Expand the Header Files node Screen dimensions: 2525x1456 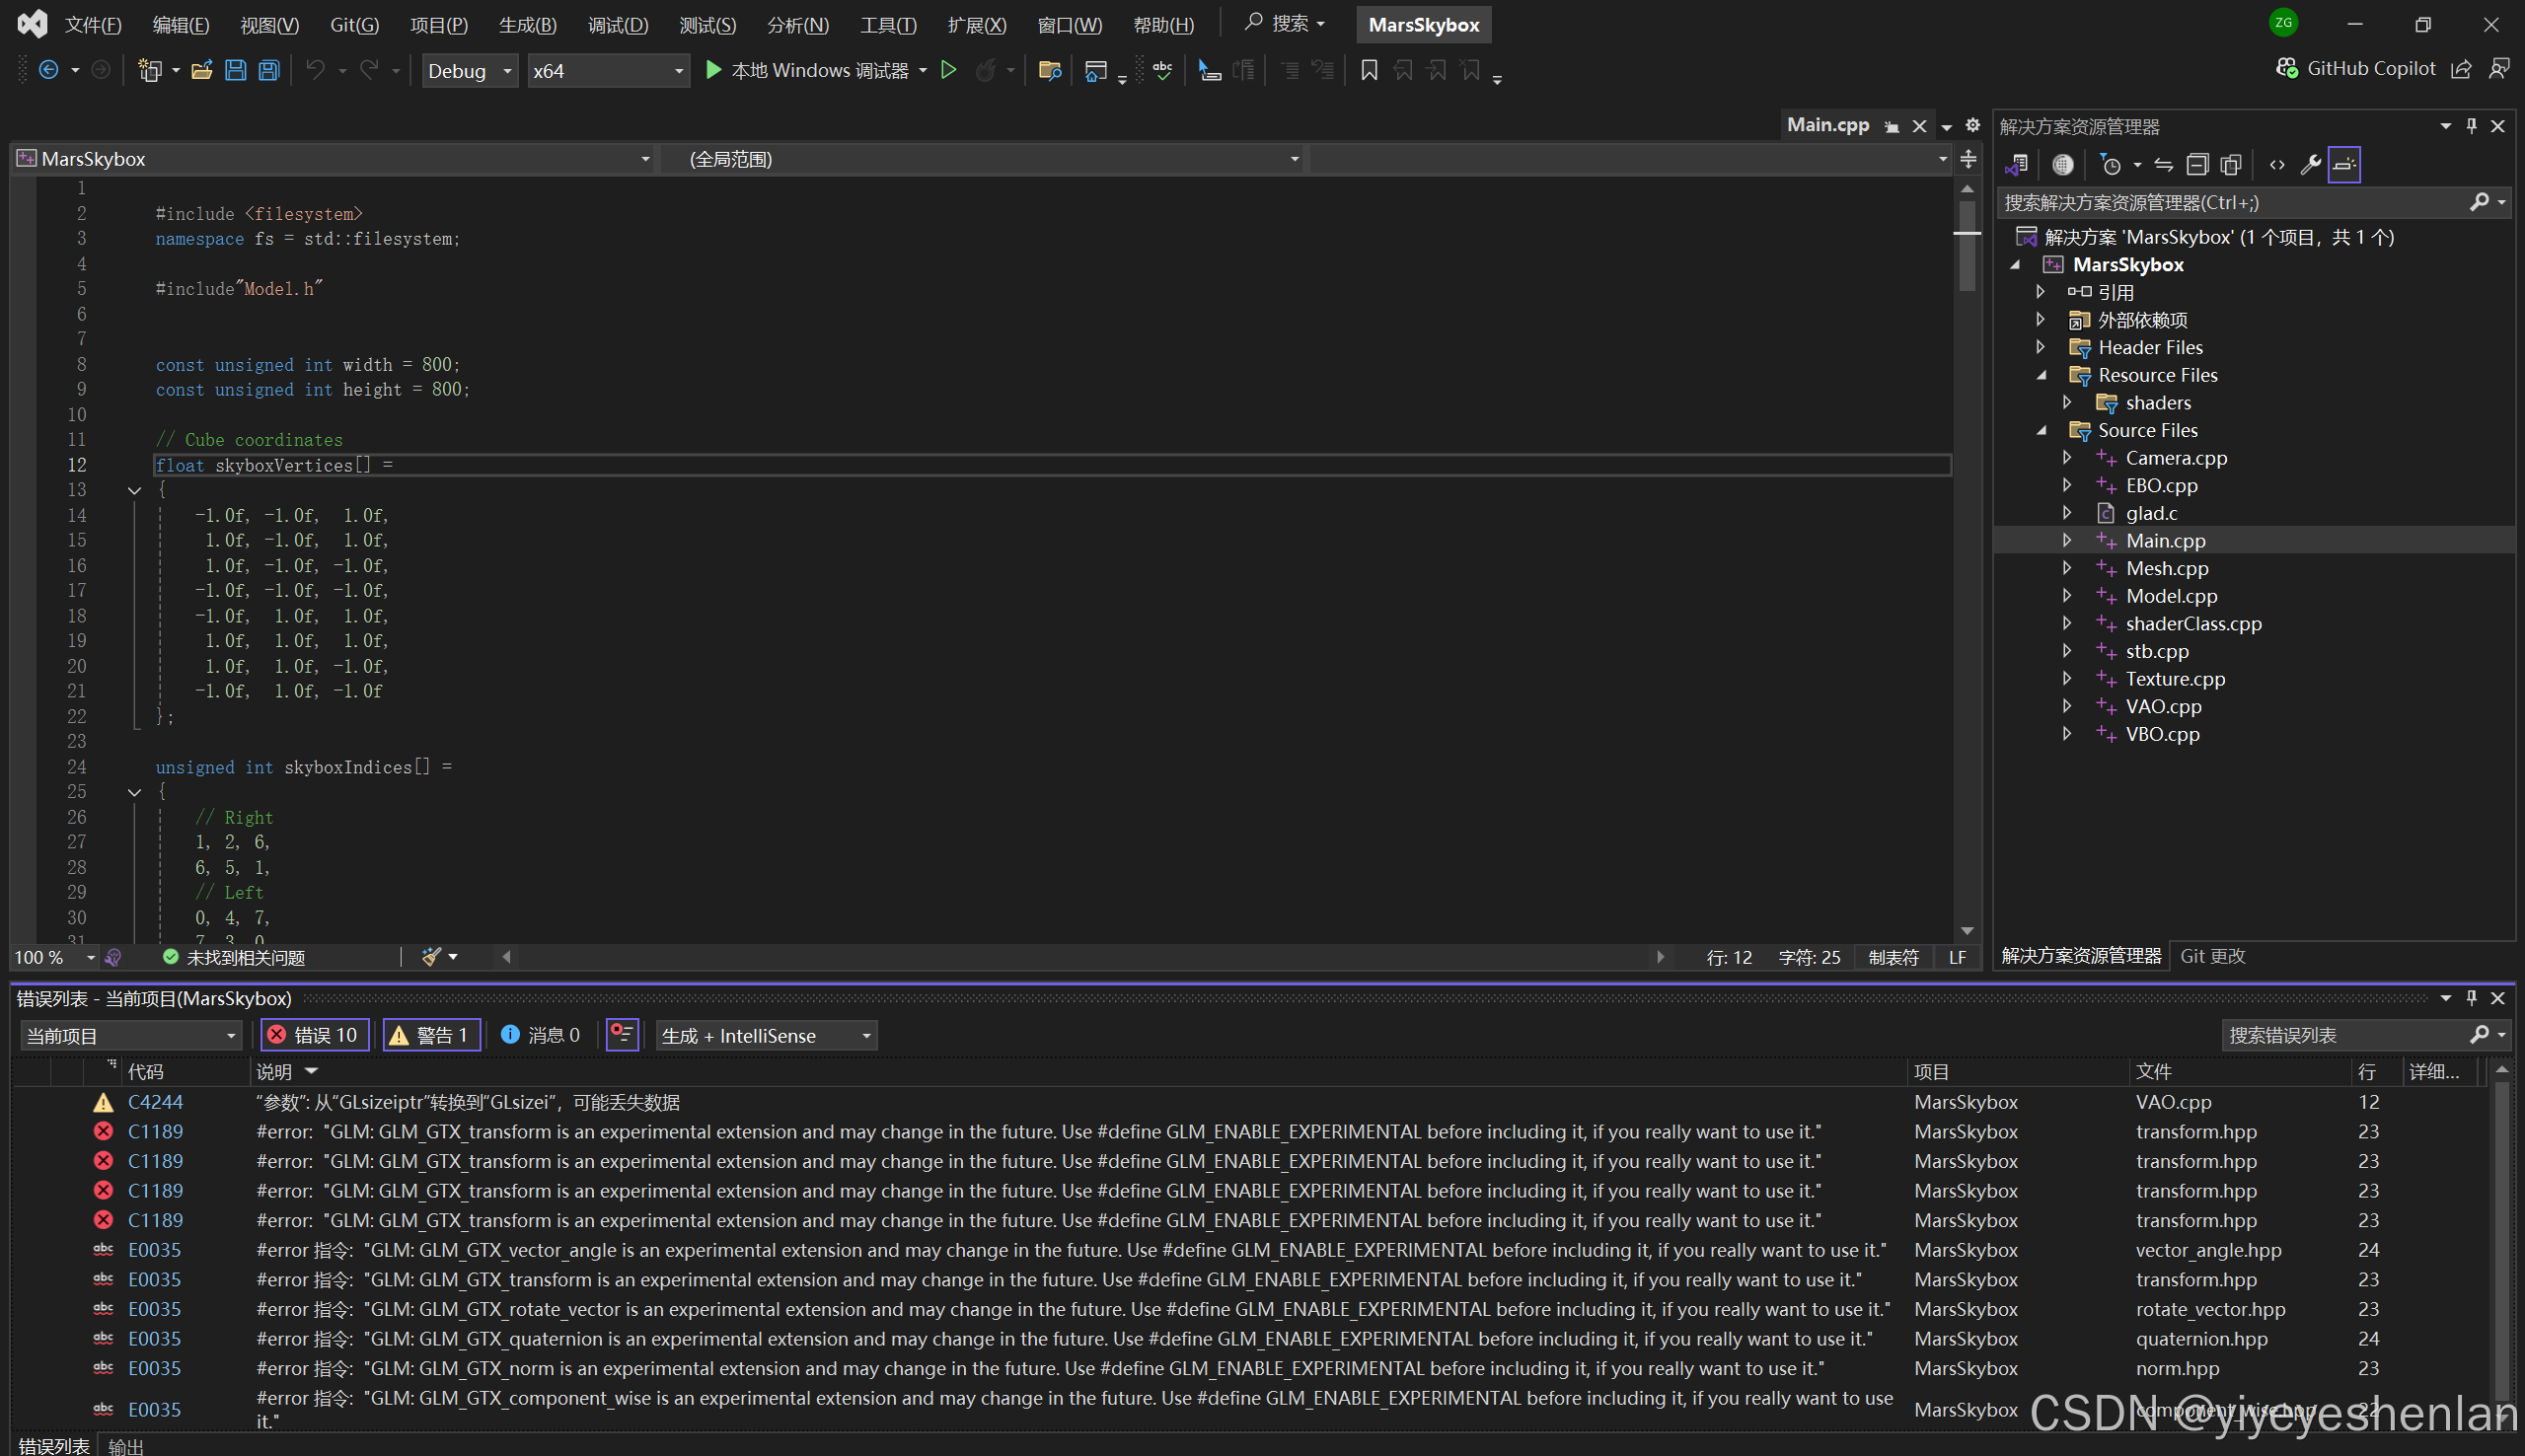(x=2042, y=347)
